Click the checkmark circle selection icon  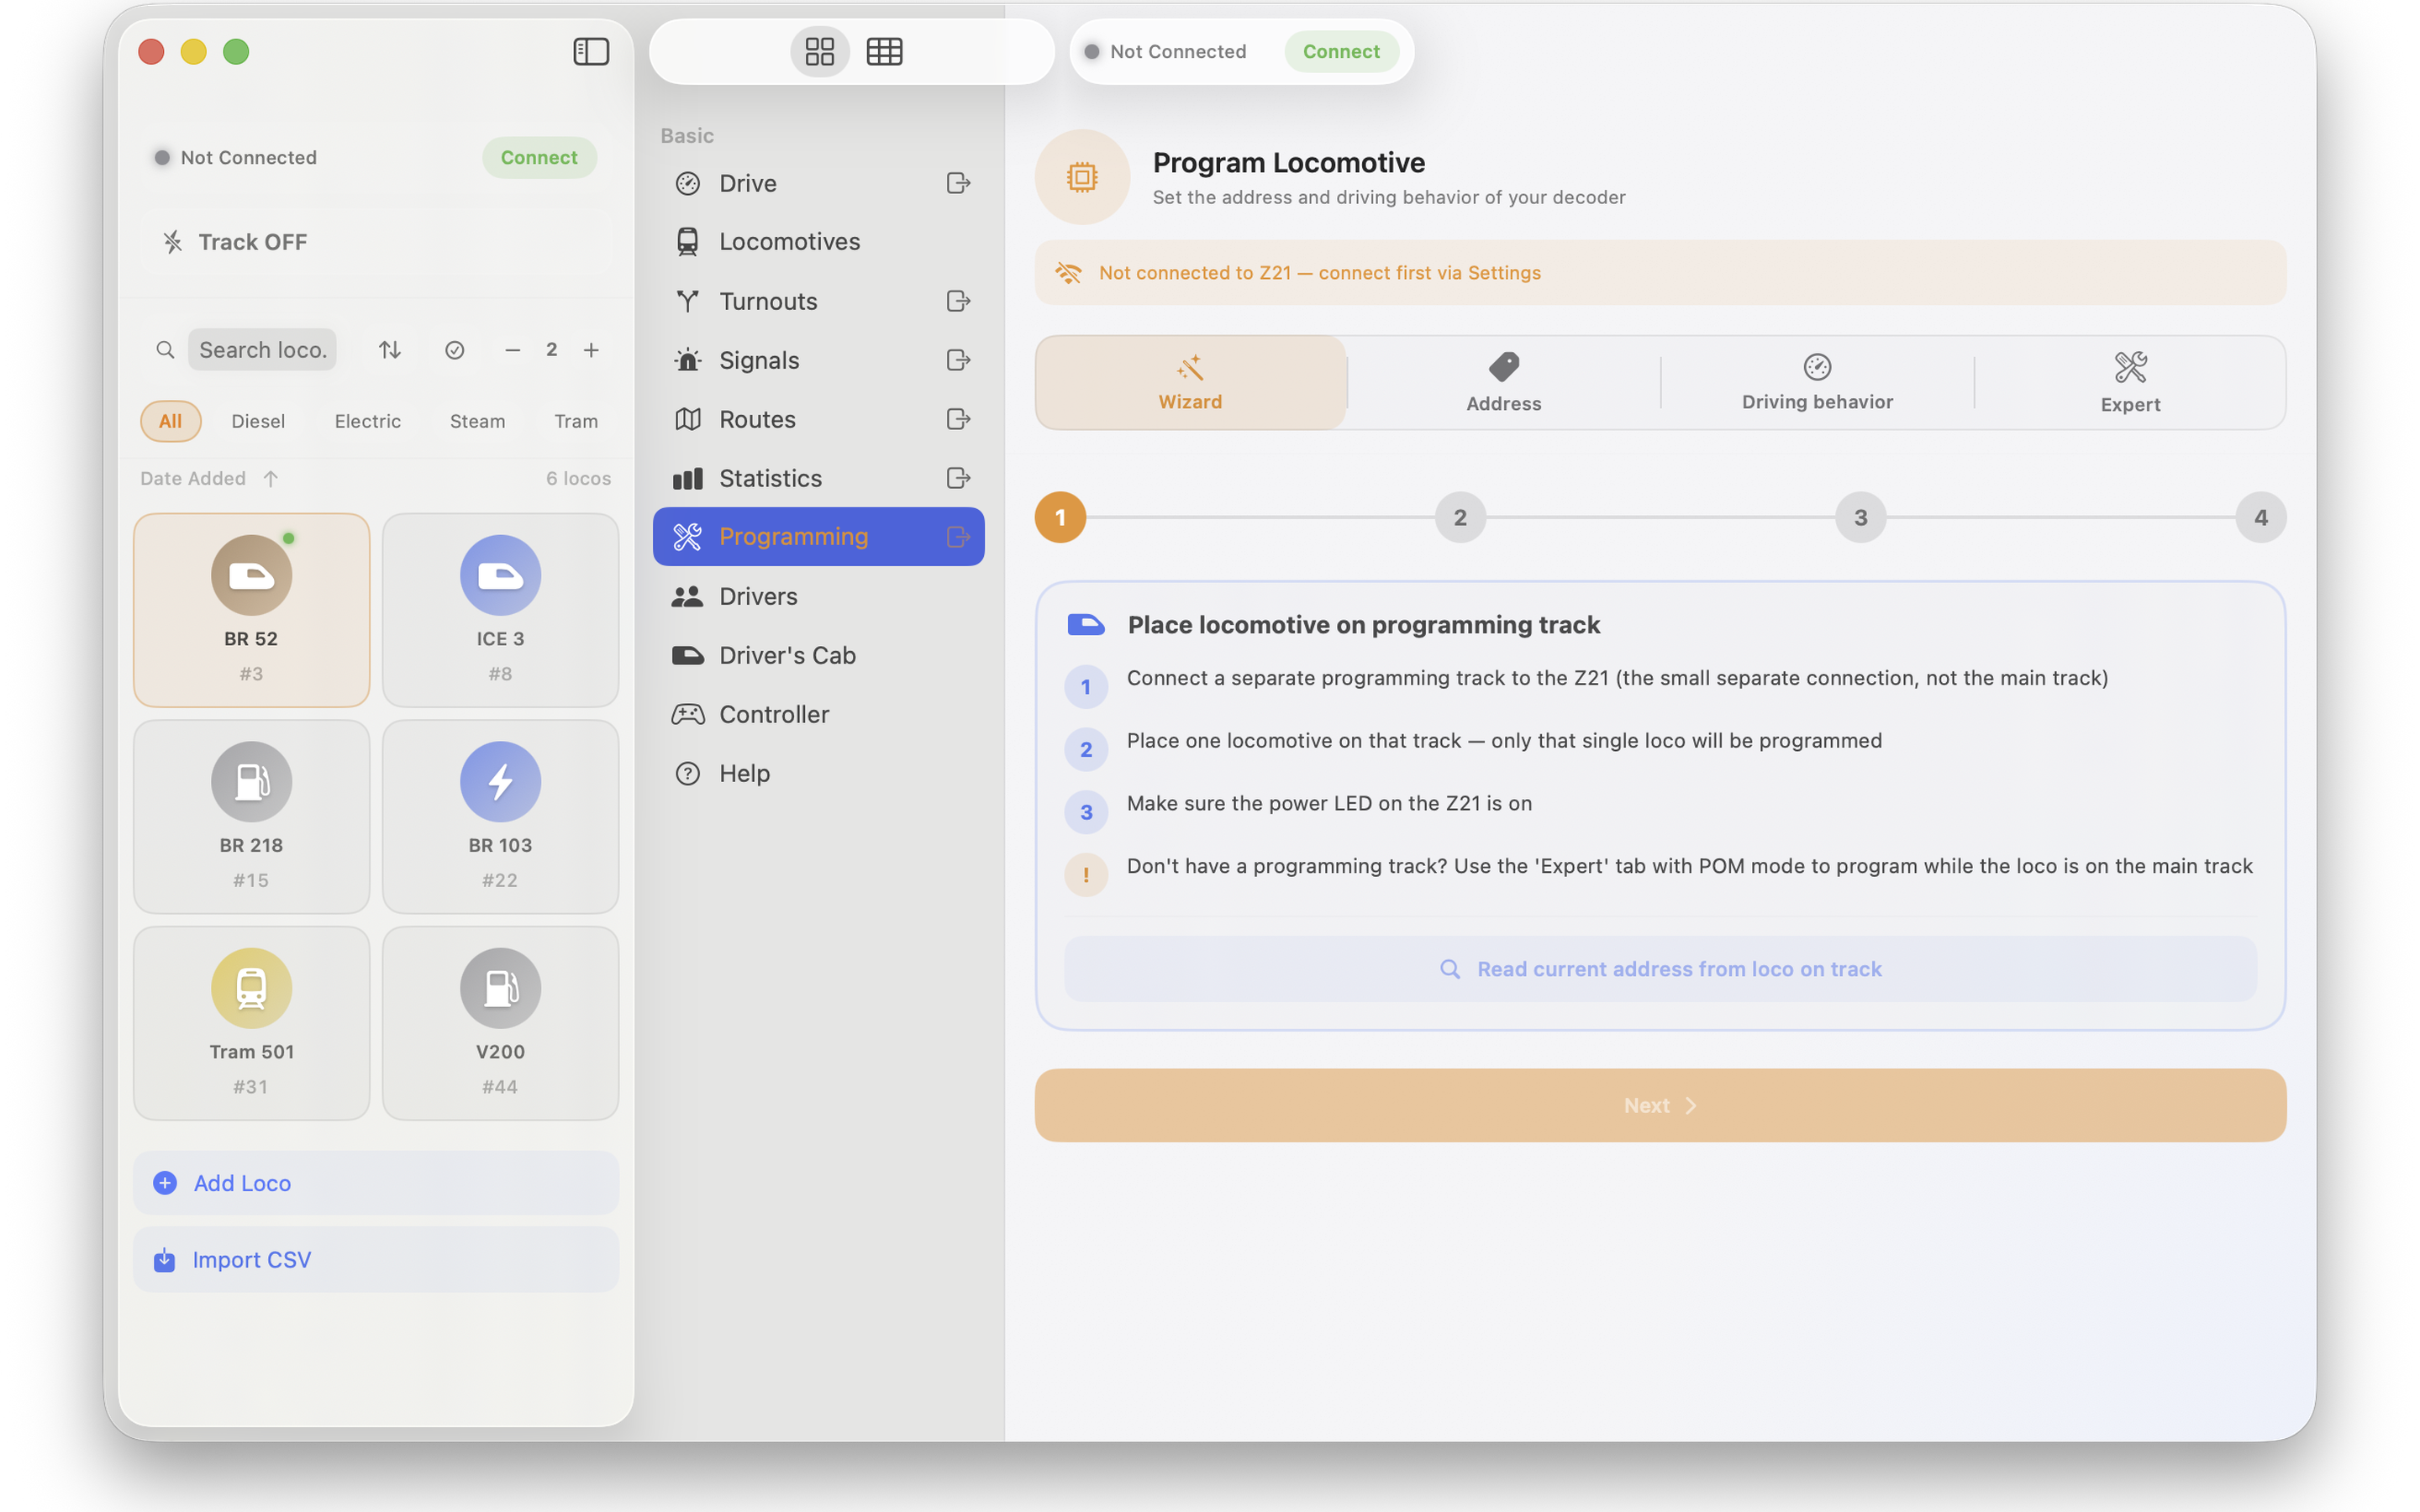click(454, 350)
